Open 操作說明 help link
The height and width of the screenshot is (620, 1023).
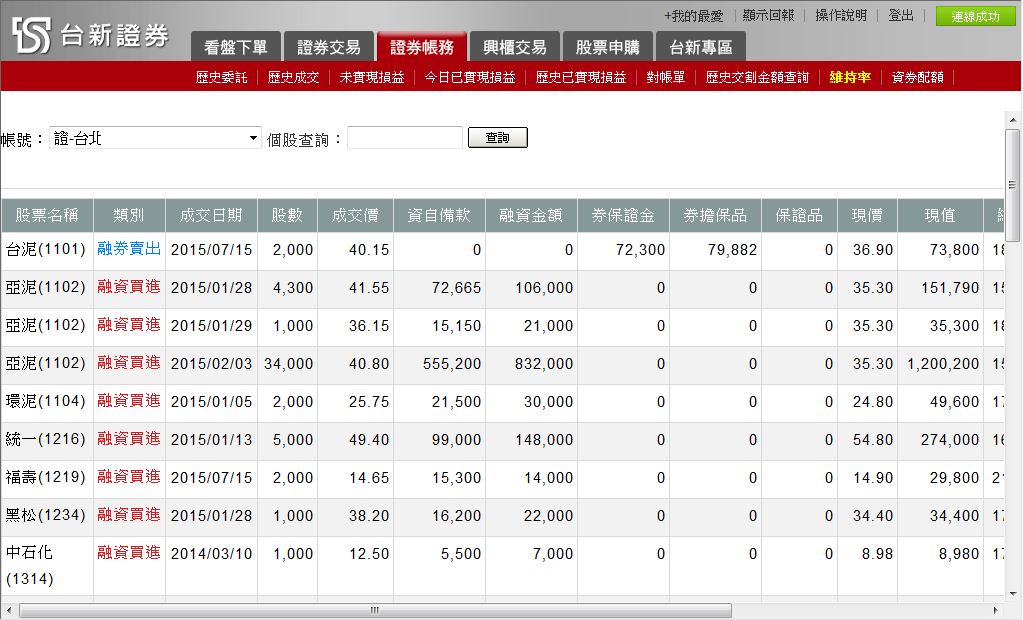(840, 16)
